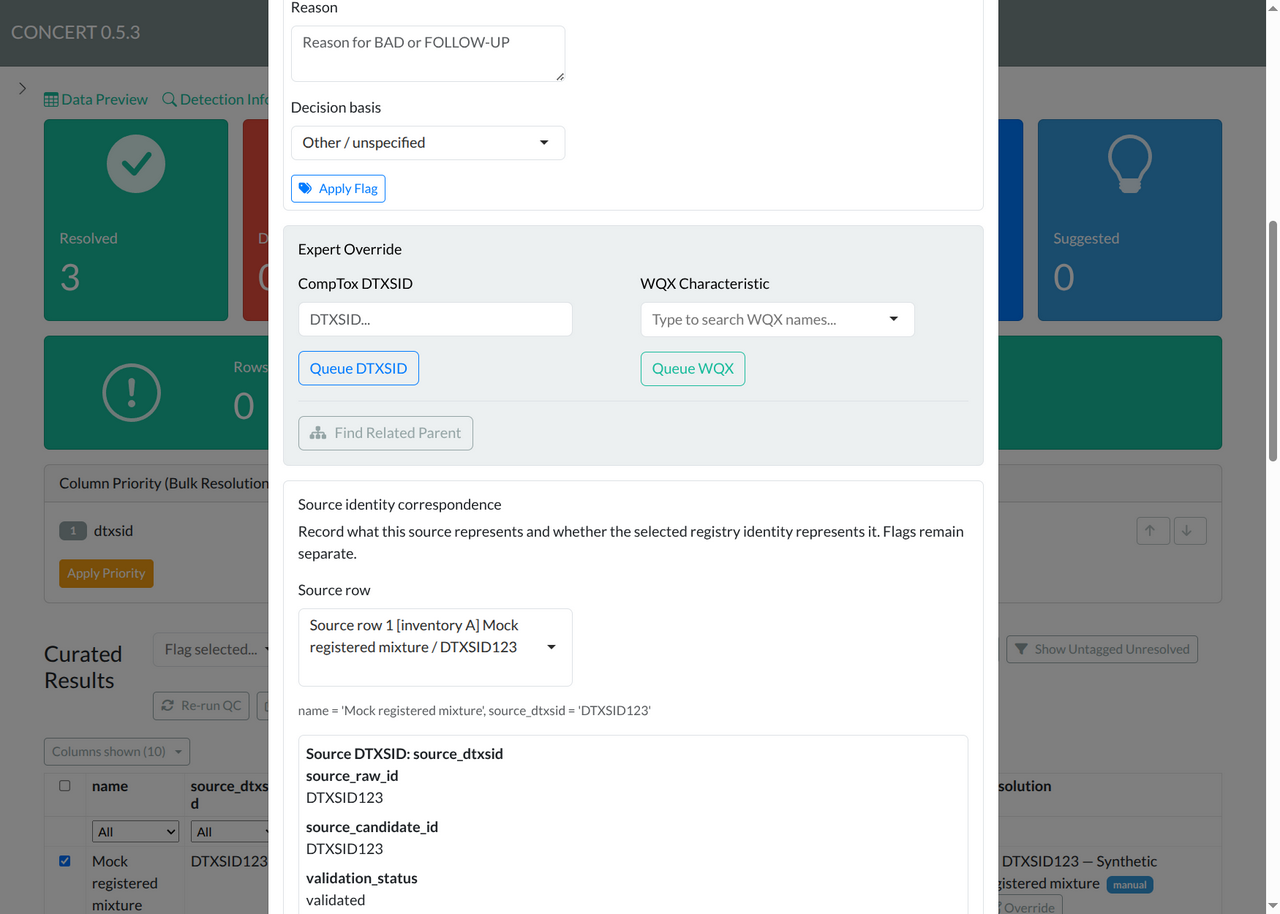Click the Queue WQX button
Screen dimensions: 1280x914
693,368
